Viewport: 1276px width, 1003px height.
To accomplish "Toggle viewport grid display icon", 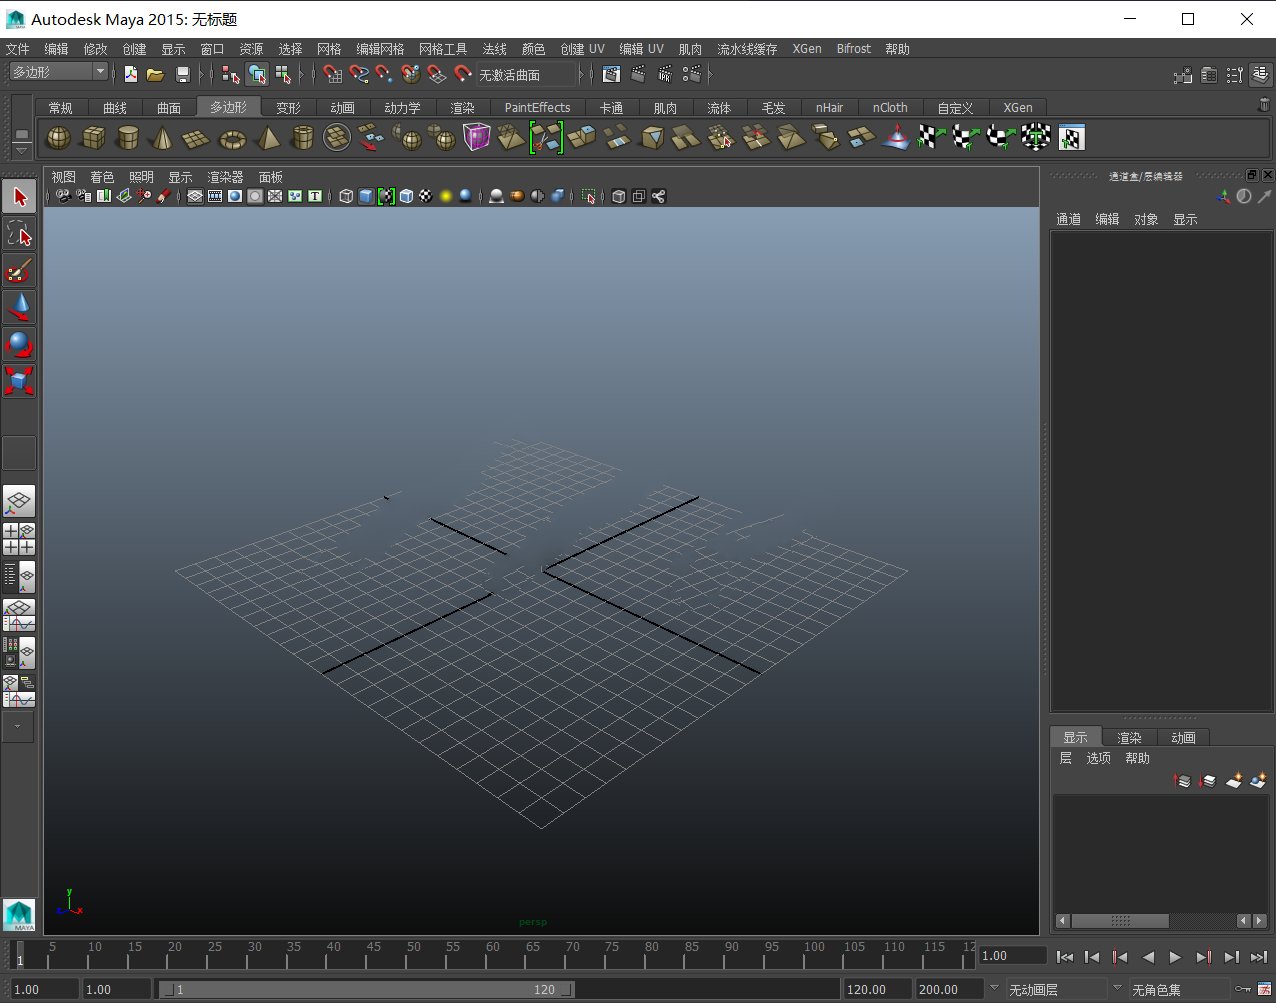I will tap(195, 197).
